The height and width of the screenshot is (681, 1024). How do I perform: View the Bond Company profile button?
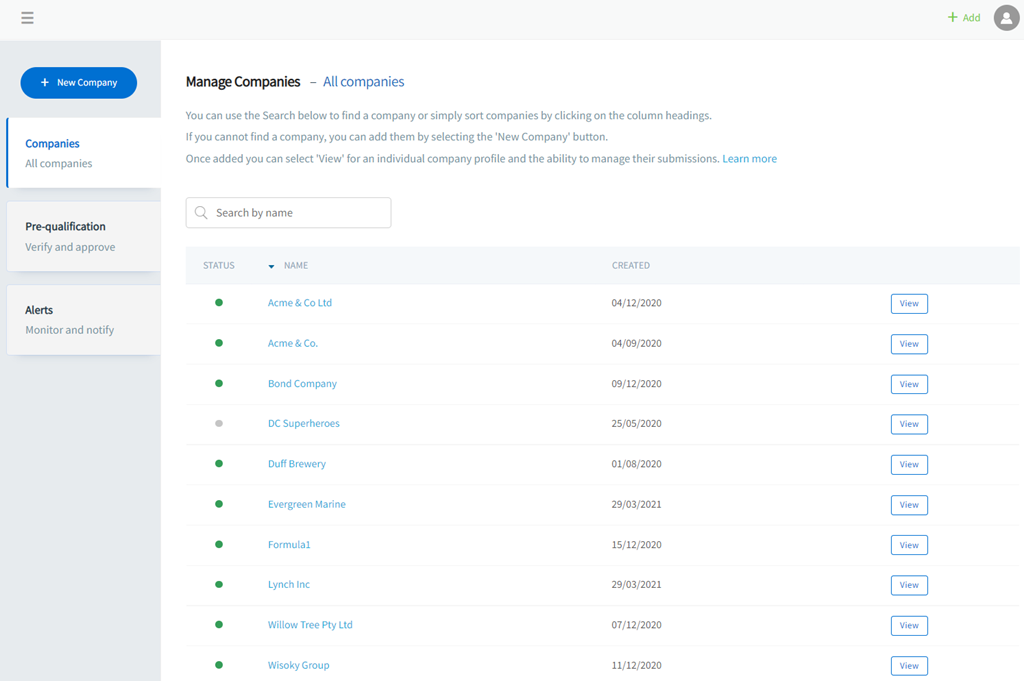pos(908,384)
